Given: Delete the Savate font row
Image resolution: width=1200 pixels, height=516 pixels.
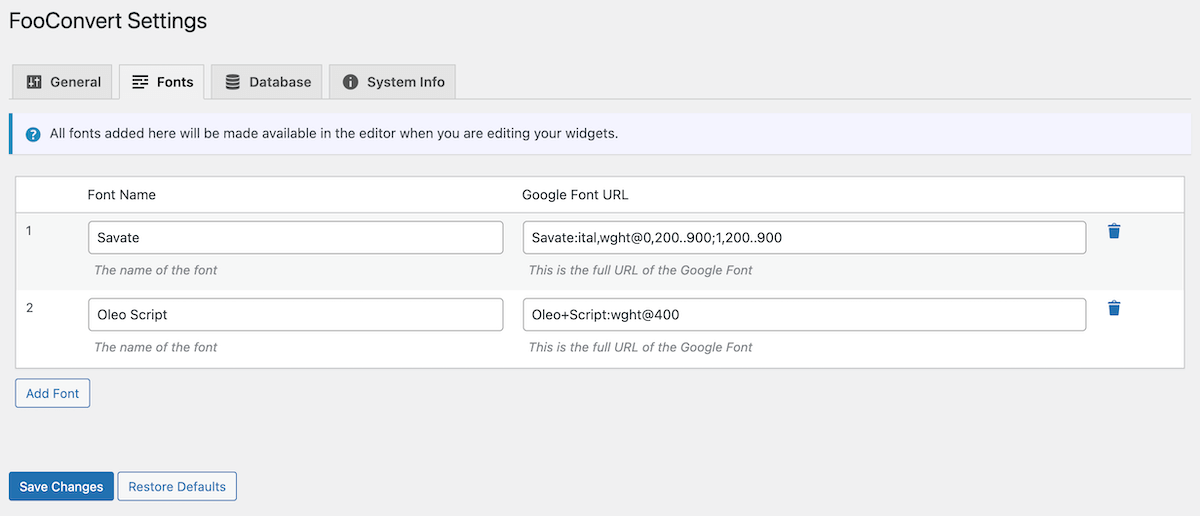Looking at the screenshot, I should [x=1114, y=231].
